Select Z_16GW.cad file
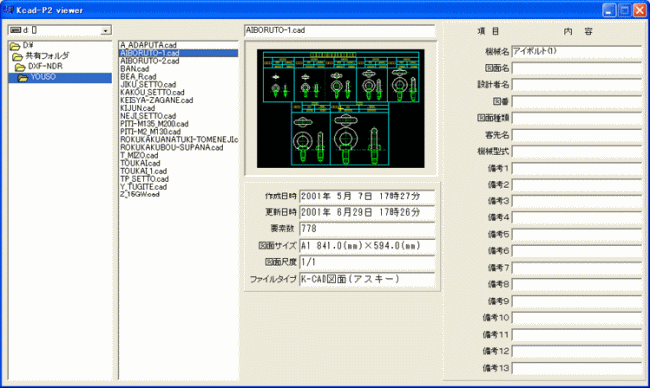The width and height of the screenshot is (650, 388). (x=140, y=194)
